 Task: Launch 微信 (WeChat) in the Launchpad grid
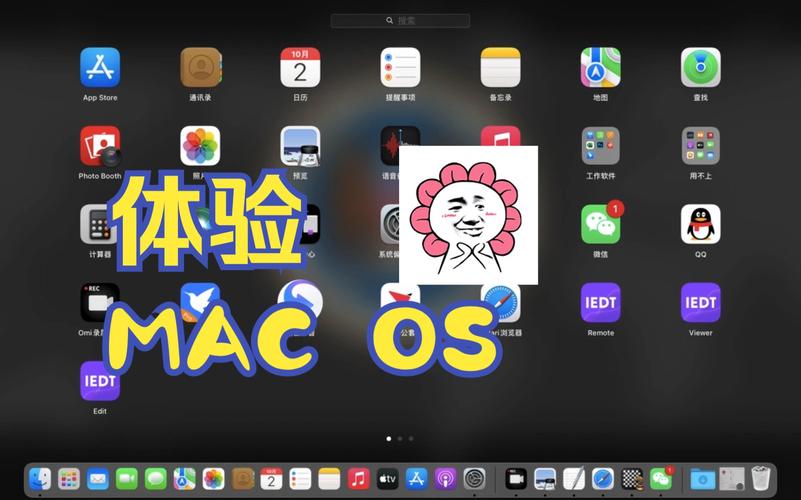(x=601, y=224)
